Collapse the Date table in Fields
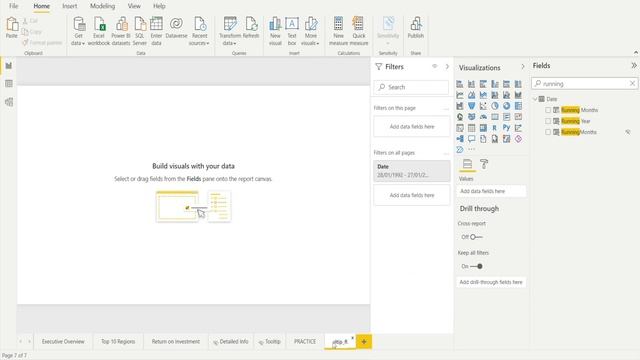Viewport: 640px width, 360px height. [535, 99]
